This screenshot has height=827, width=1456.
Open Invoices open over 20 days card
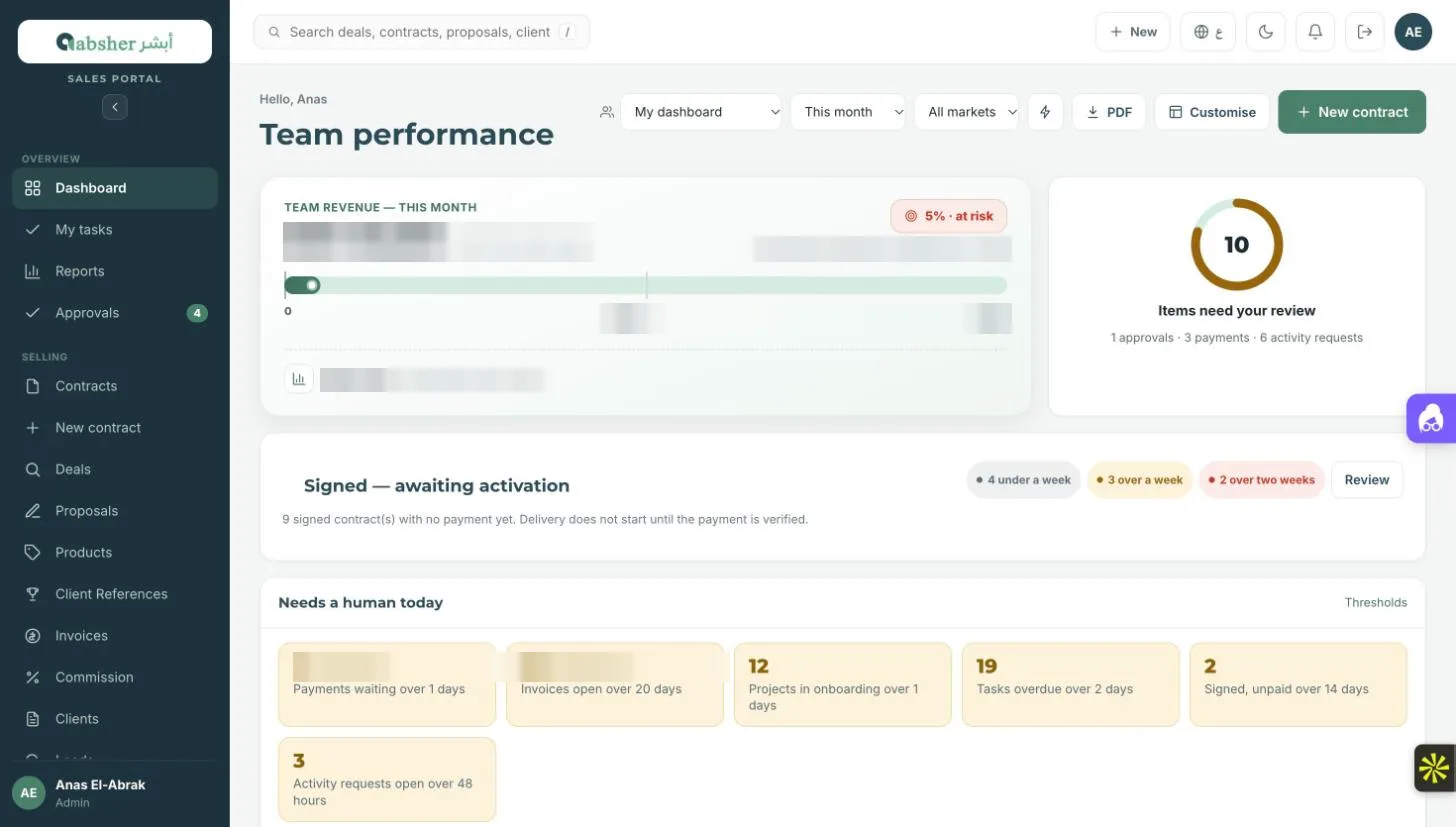[615, 684]
